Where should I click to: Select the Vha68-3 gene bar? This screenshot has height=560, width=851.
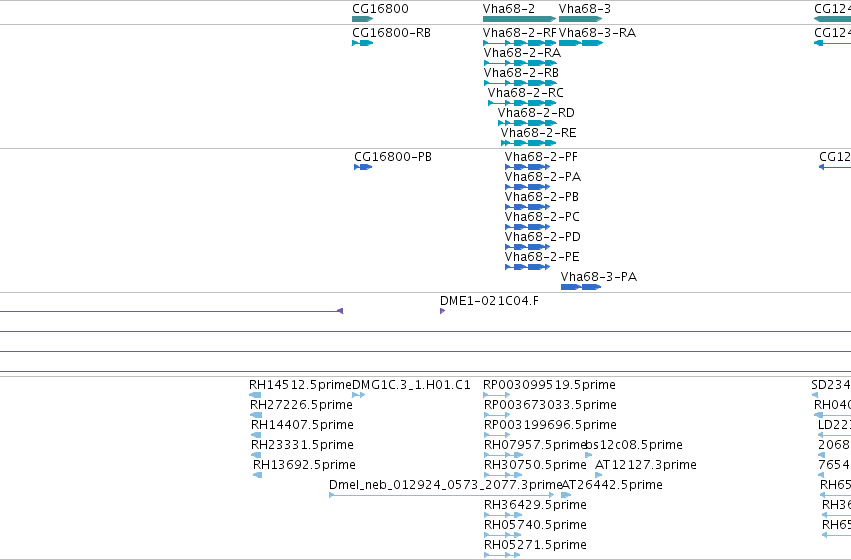point(581,19)
